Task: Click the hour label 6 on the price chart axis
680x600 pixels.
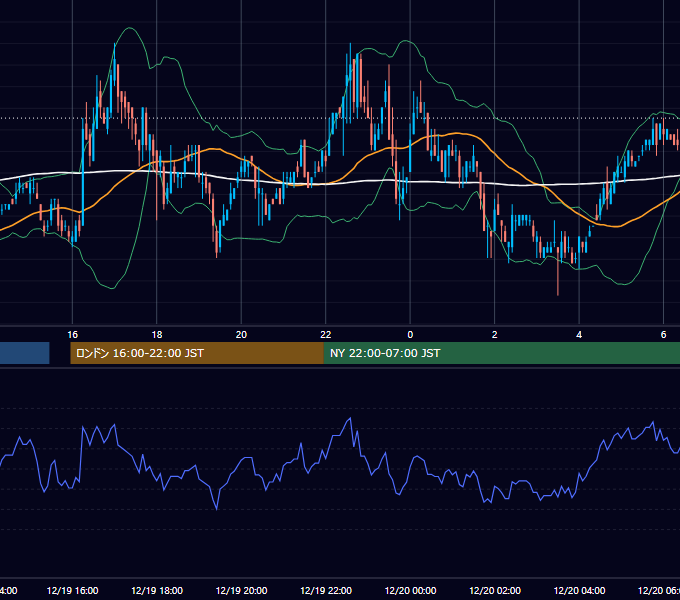Action: click(664, 334)
